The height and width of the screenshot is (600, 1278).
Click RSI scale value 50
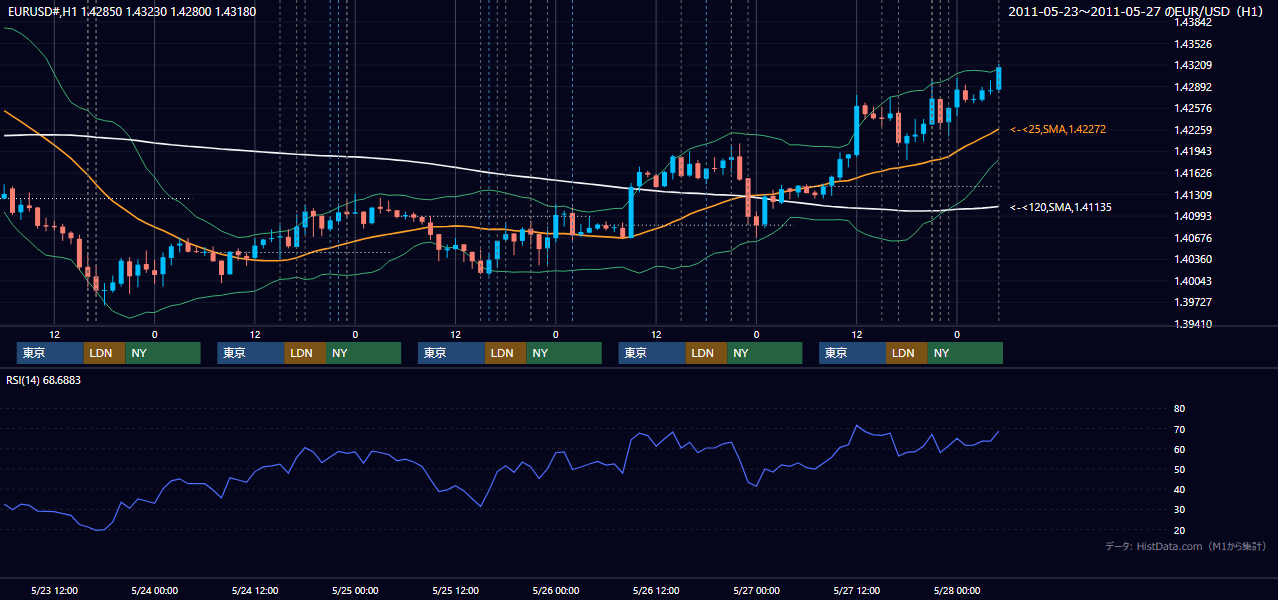point(1179,469)
